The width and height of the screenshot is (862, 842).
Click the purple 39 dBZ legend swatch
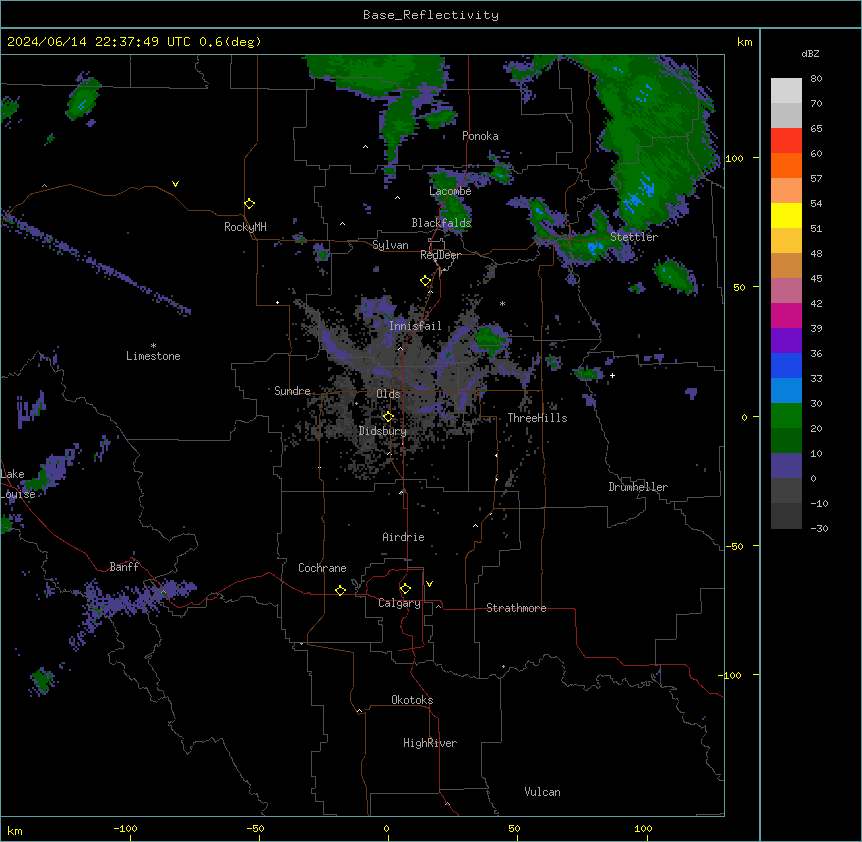click(x=786, y=341)
